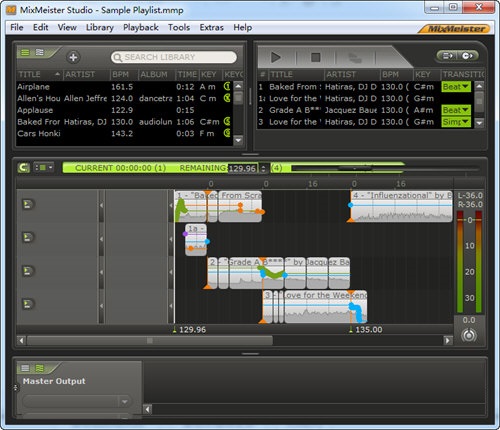Toggle the library detail view icon
This screenshot has width=500, height=430.
pyautogui.click(x=39, y=52)
